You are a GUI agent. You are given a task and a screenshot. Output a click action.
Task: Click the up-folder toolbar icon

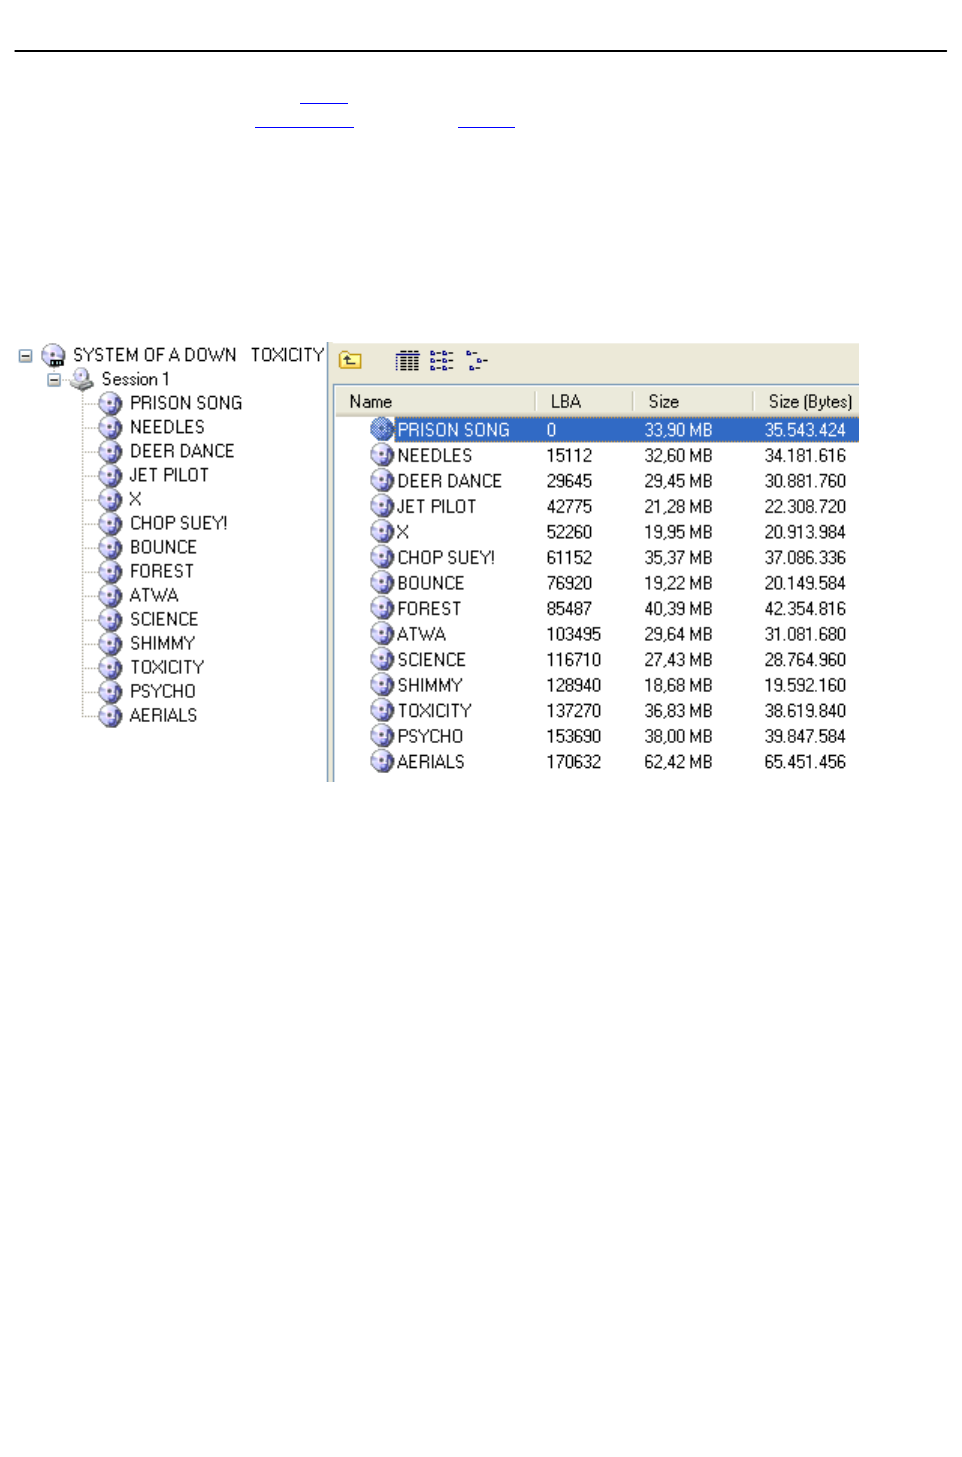350,360
